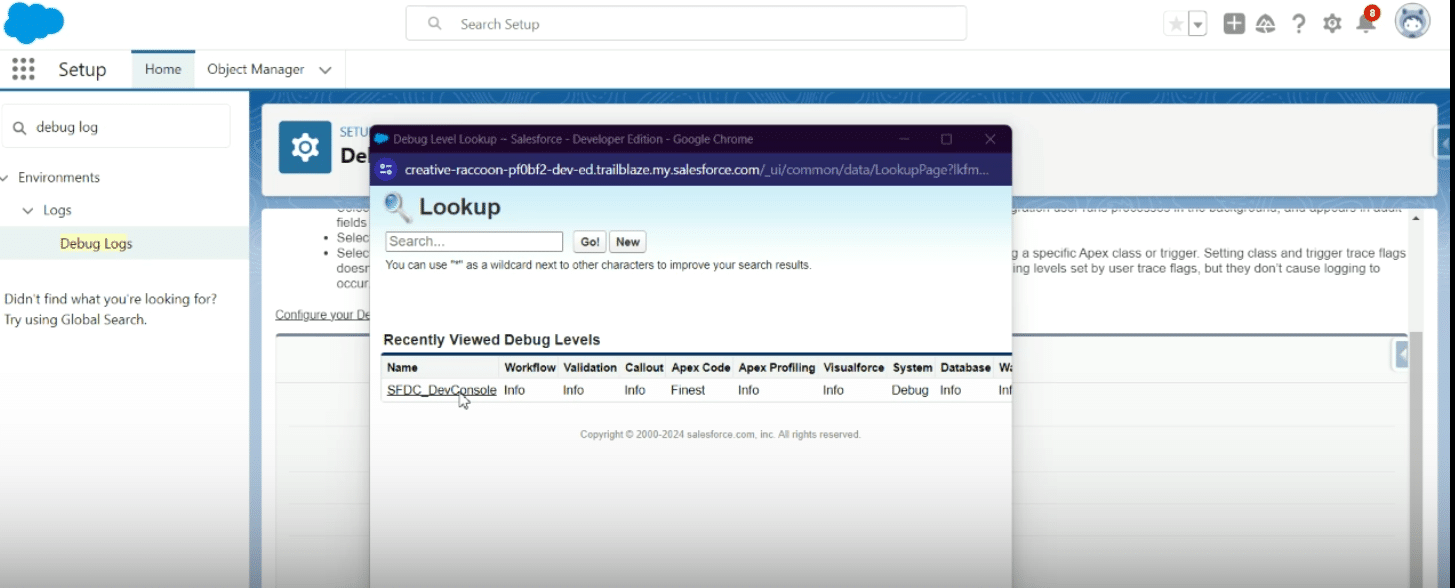This screenshot has width=1455, height=588.
Task: Maximize the Debug Level Lookup window
Action: point(946,139)
